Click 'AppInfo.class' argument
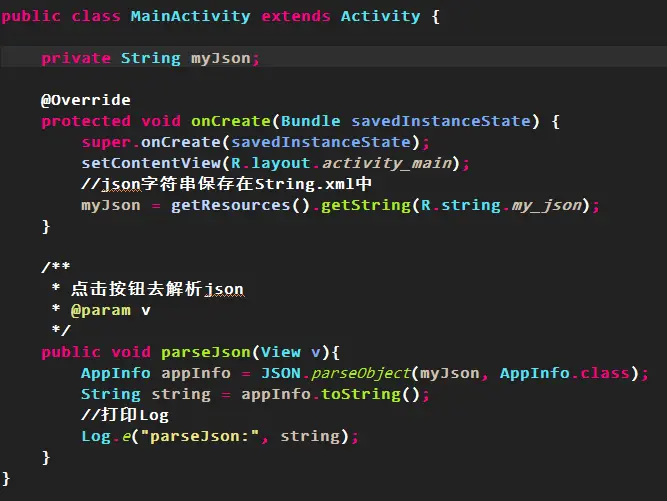 564,373
